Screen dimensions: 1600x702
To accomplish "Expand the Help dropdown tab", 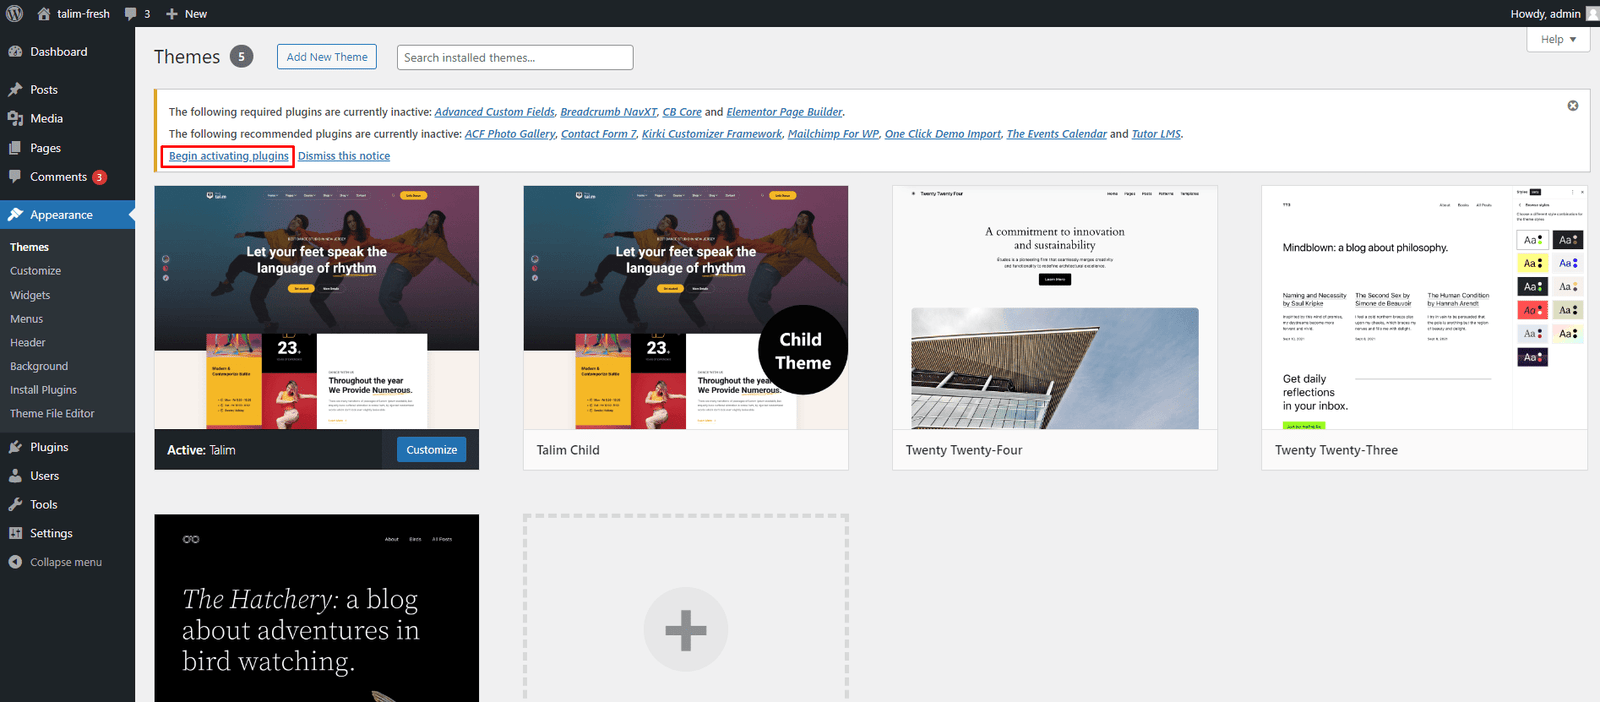I will (1558, 40).
